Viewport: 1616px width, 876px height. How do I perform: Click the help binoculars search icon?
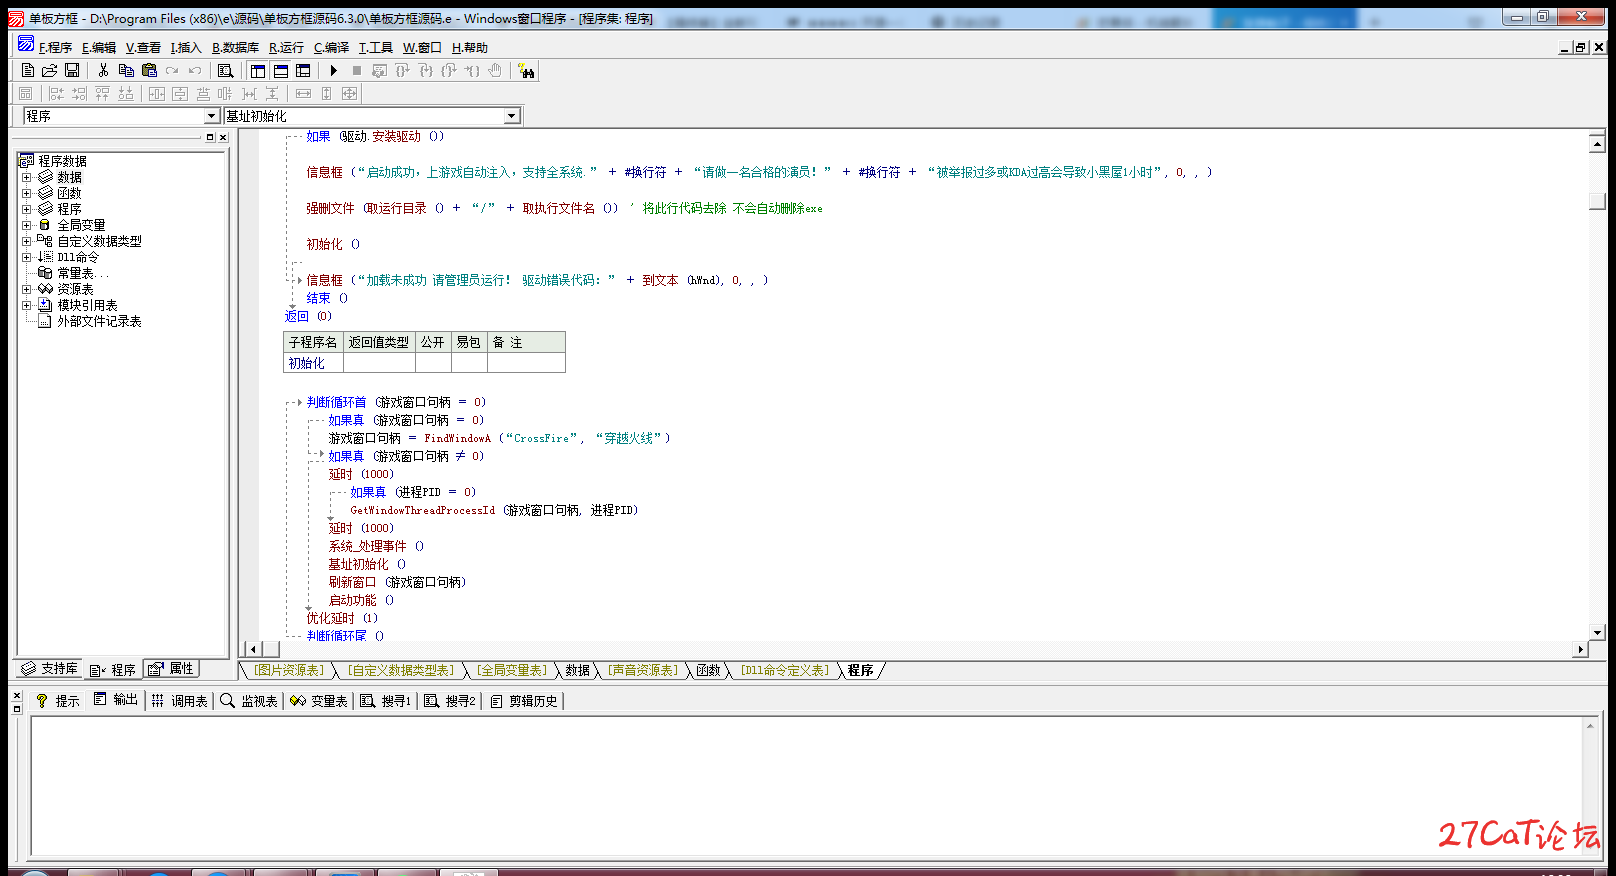pos(526,70)
